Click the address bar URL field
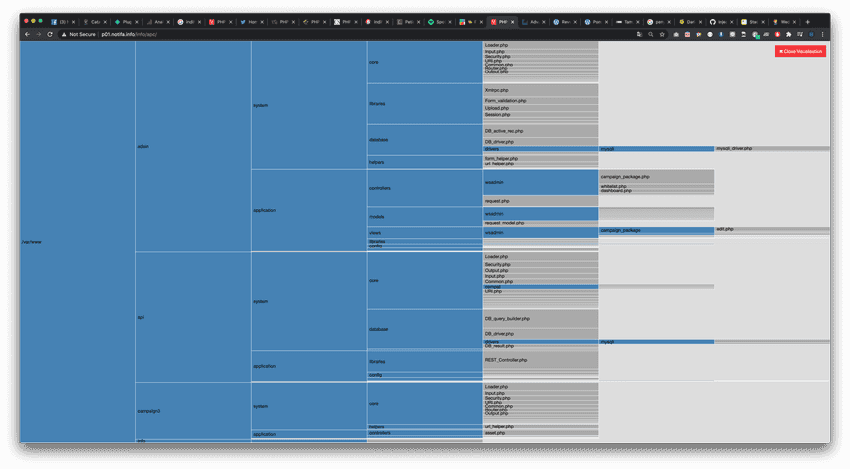 click(300, 34)
